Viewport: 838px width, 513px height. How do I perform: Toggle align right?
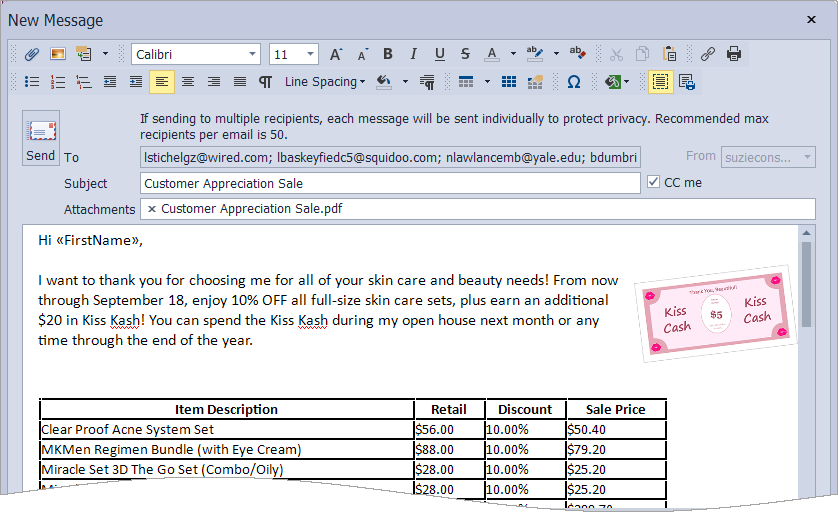214,82
